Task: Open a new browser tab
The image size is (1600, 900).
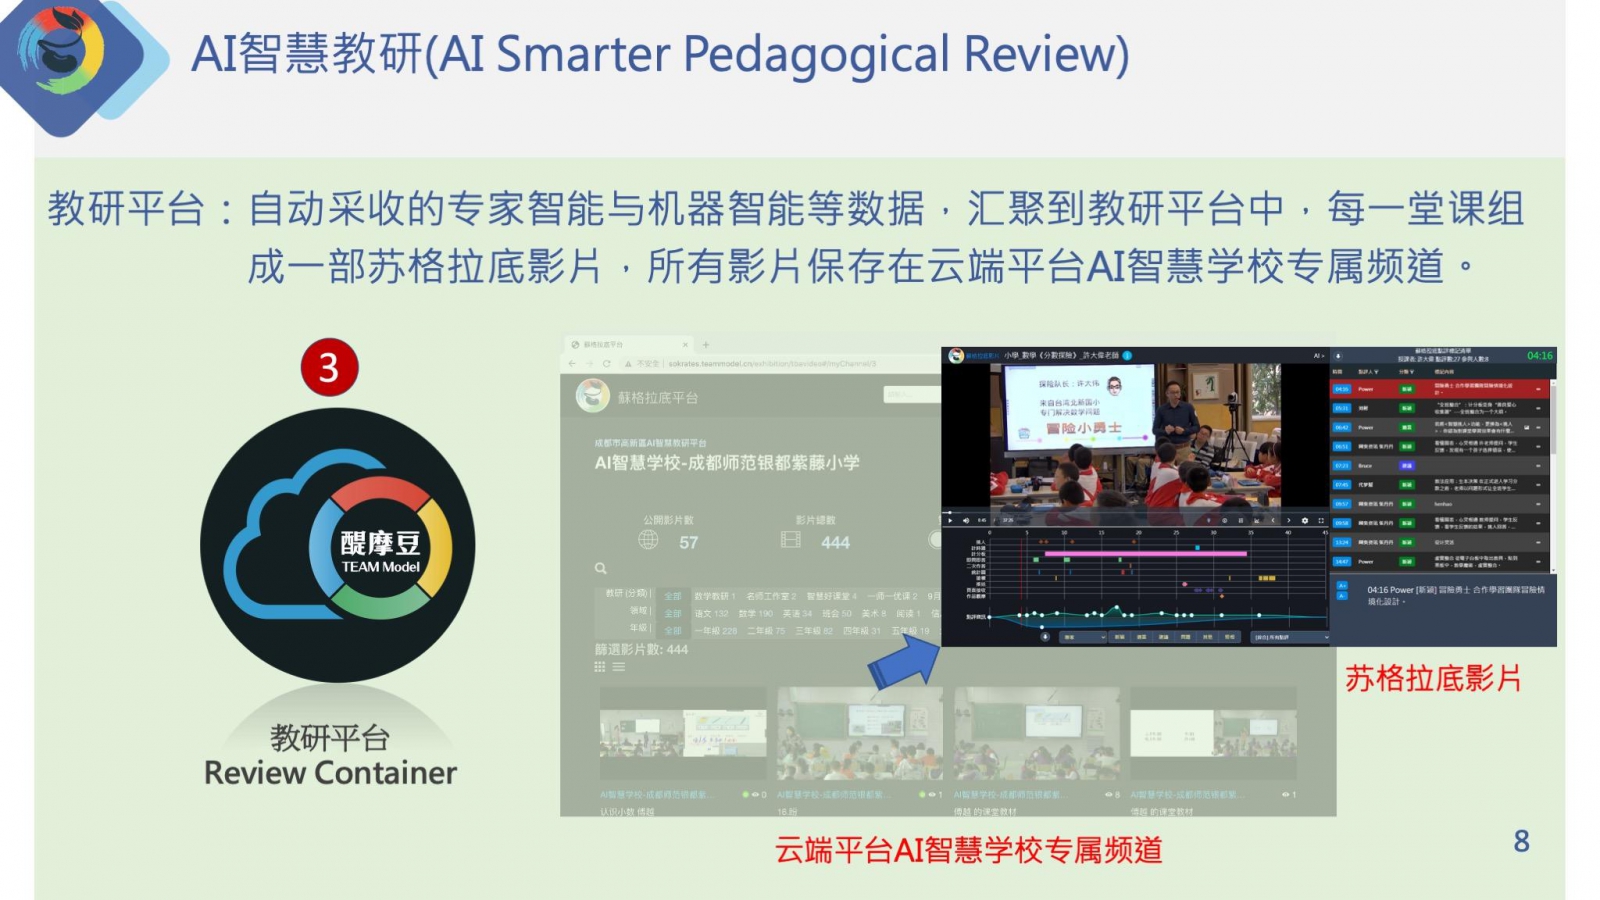Action: tap(705, 345)
